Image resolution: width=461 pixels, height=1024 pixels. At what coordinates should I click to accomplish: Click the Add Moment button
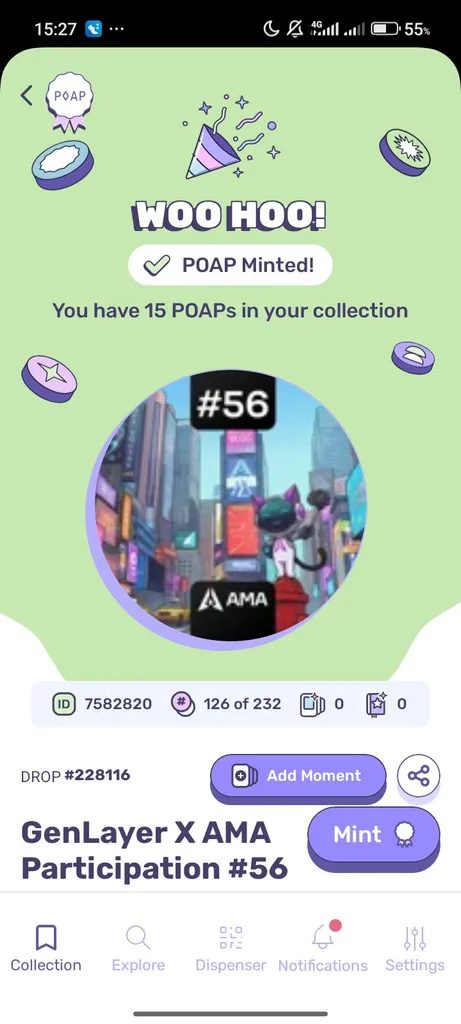tap(298, 776)
